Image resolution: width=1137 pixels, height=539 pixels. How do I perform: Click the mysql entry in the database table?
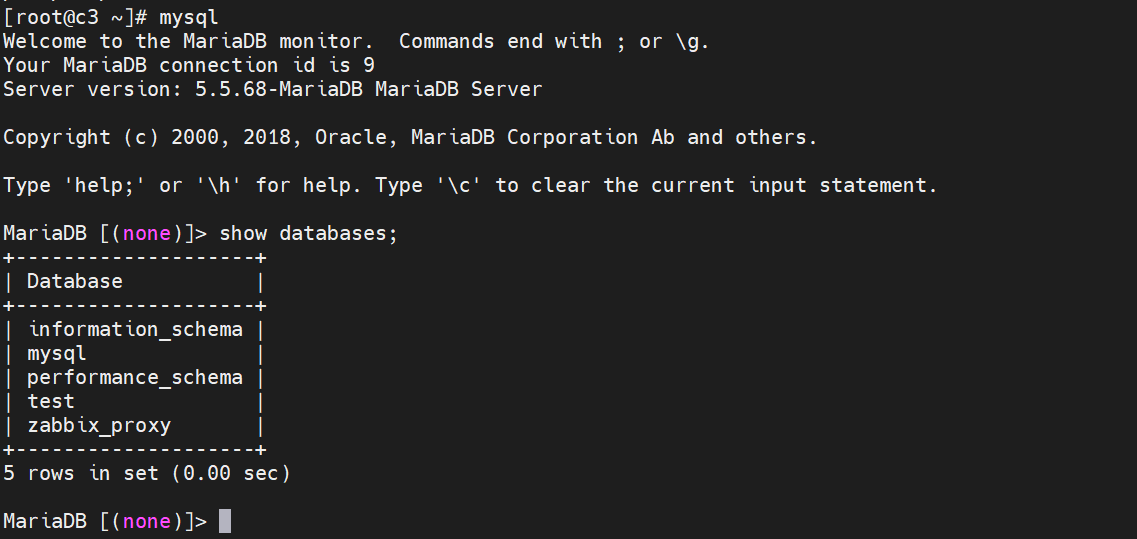click(x=57, y=353)
